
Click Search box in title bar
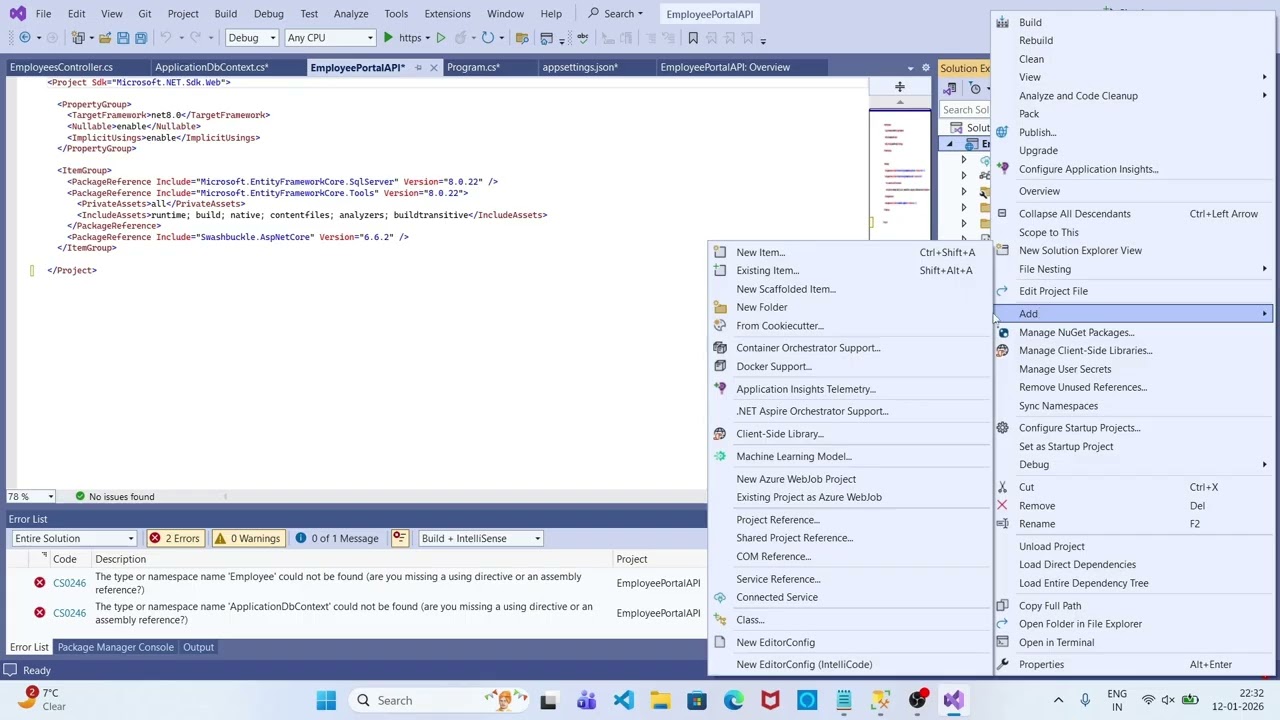[x=616, y=14]
